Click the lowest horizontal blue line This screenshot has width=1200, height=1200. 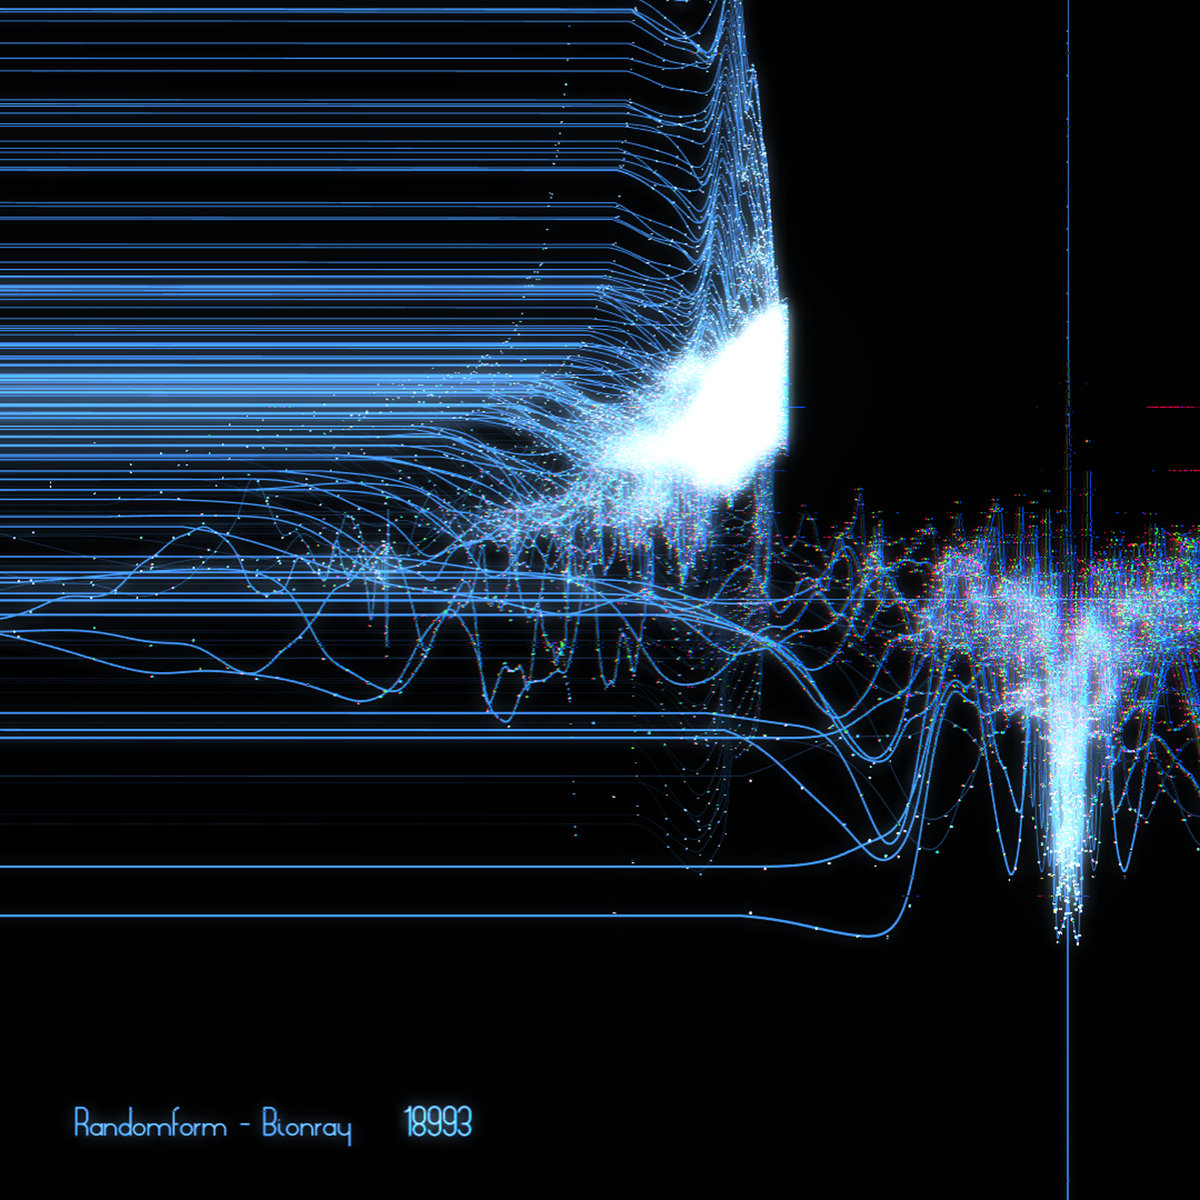pyautogui.click(x=300, y=915)
